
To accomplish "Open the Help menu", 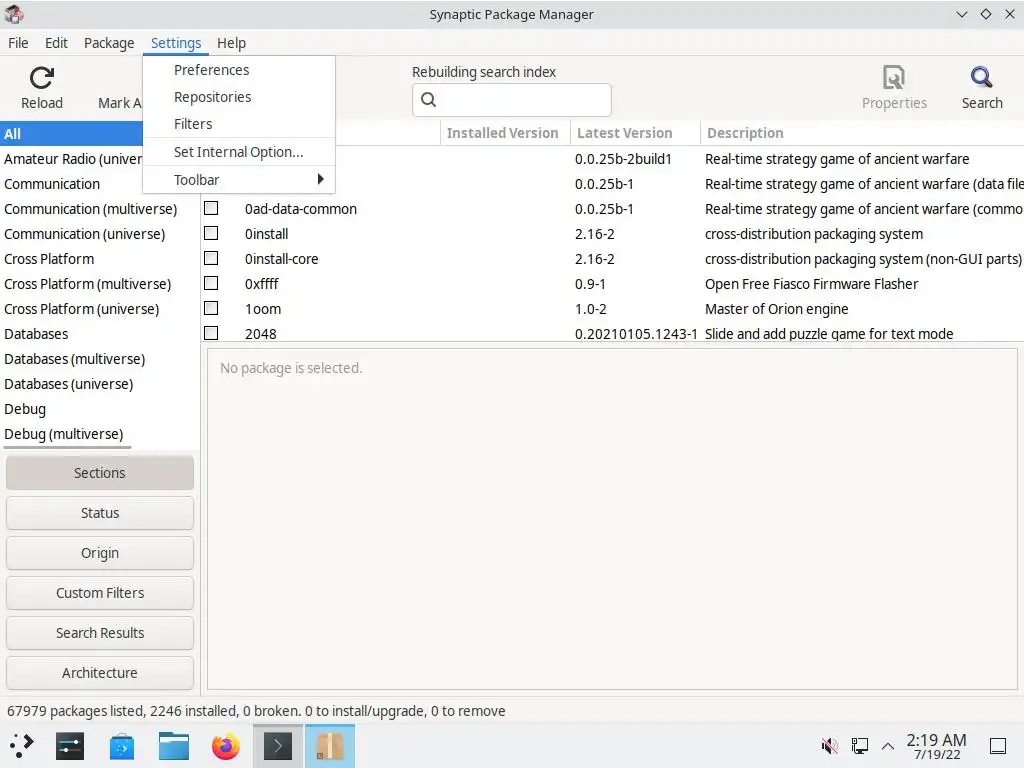I will click(231, 43).
